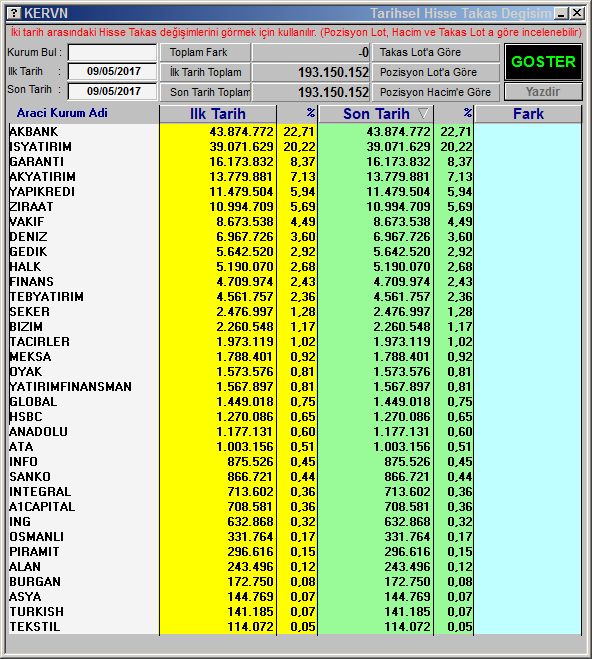Click the Ilk Tarih date field
The width and height of the screenshot is (592, 659).
(x=112, y=71)
